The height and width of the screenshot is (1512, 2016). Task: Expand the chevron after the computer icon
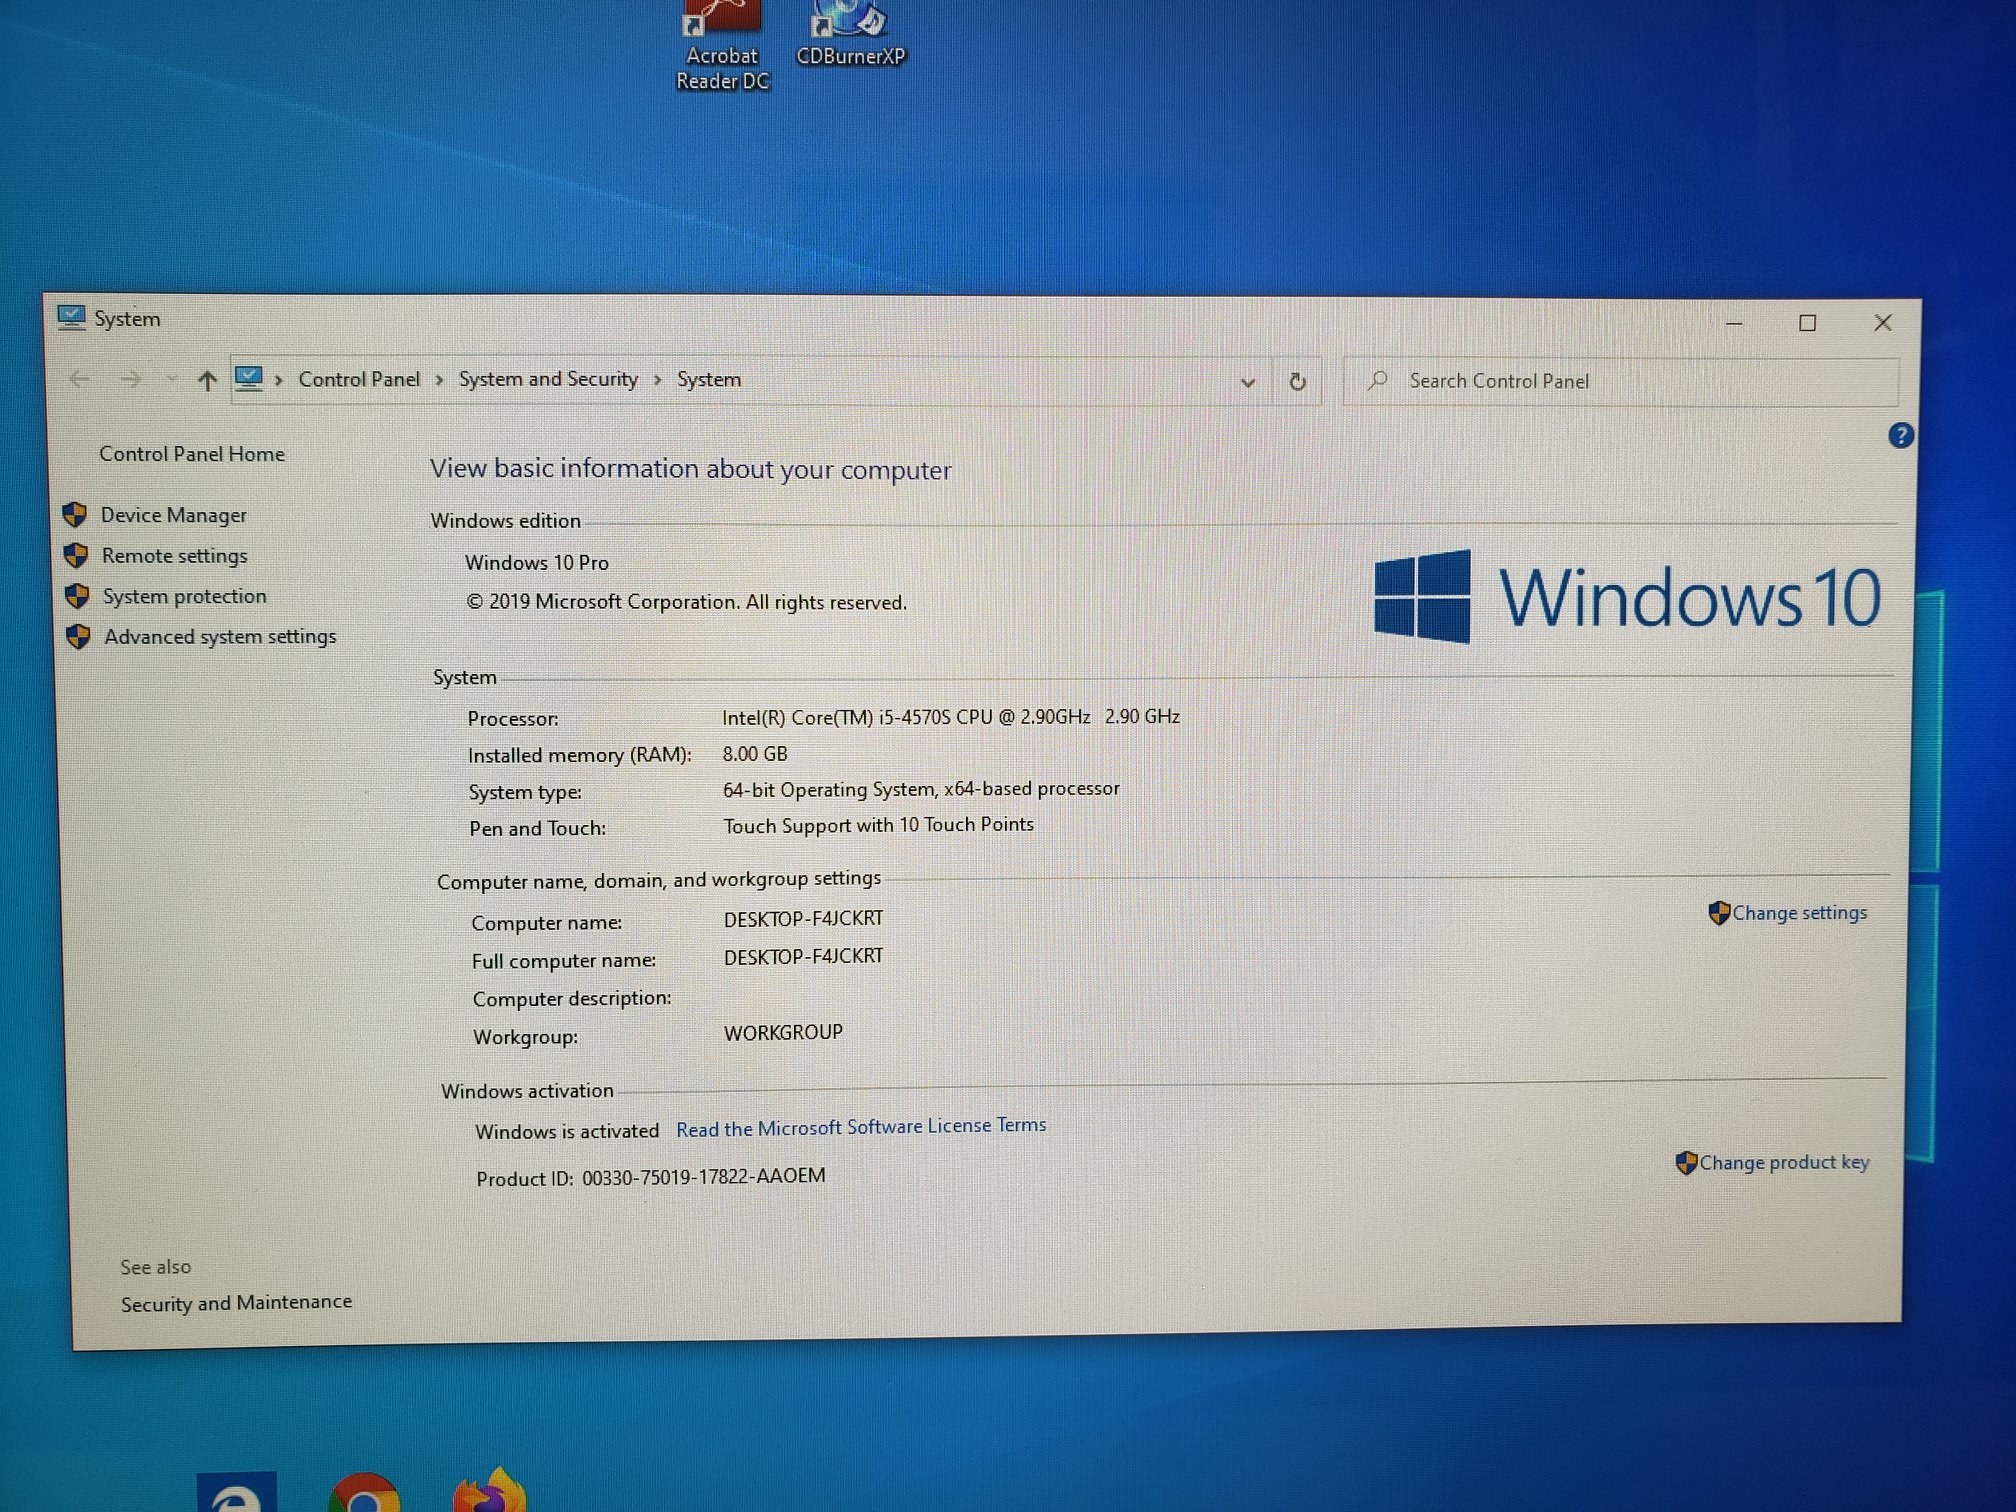pos(279,380)
